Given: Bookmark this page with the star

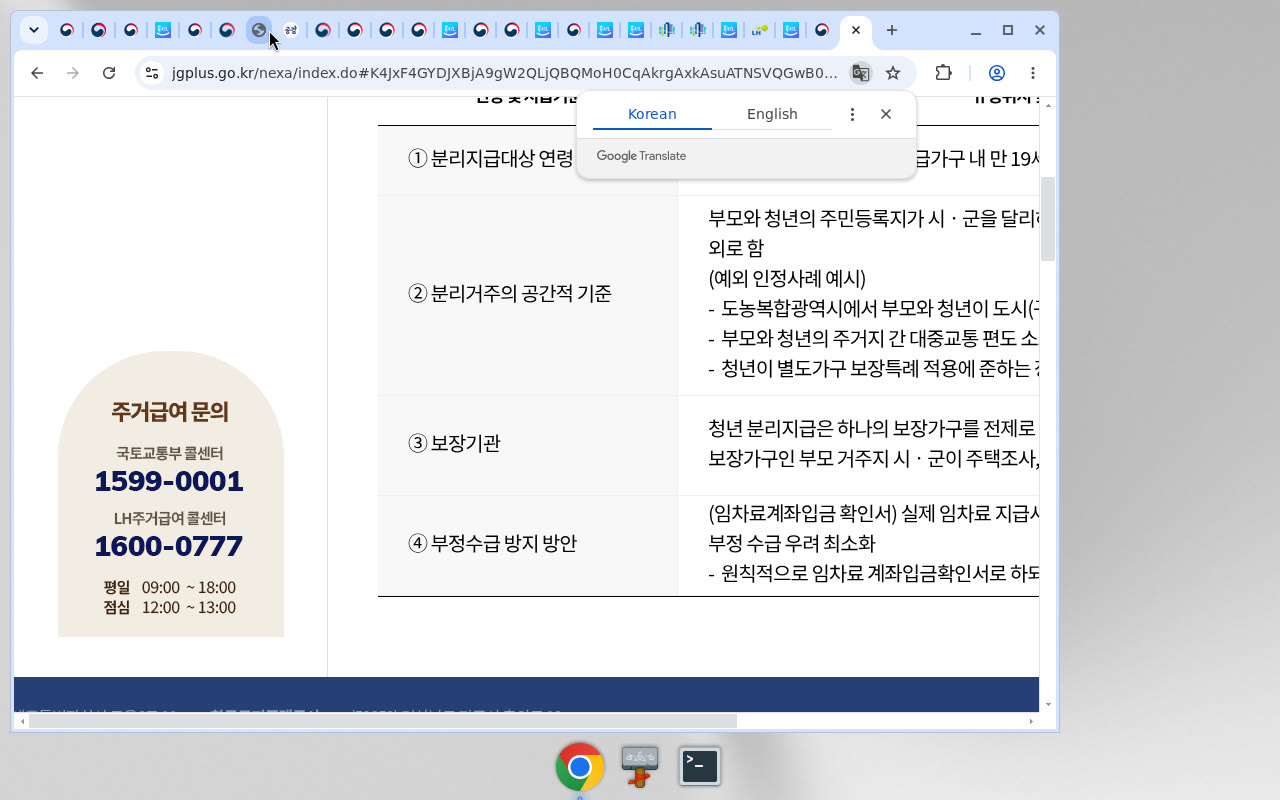Looking at the screenshot, I should [893, 73].
